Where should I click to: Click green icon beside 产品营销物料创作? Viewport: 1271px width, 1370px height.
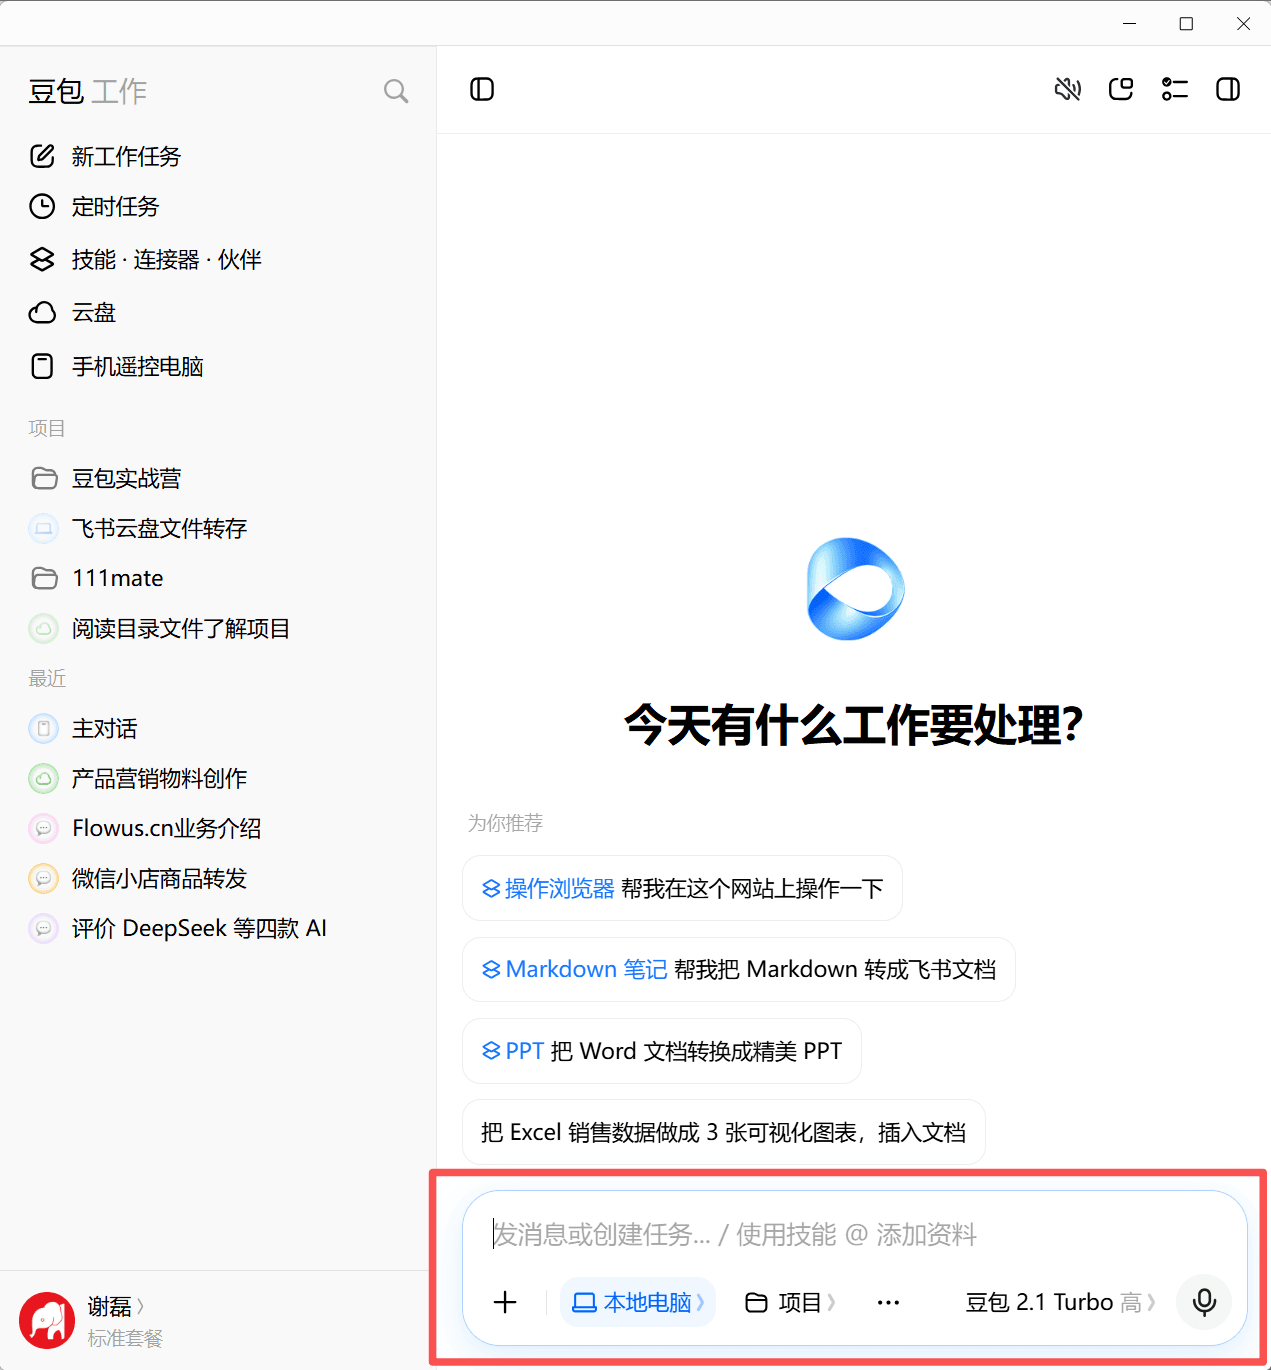point(43,778)
